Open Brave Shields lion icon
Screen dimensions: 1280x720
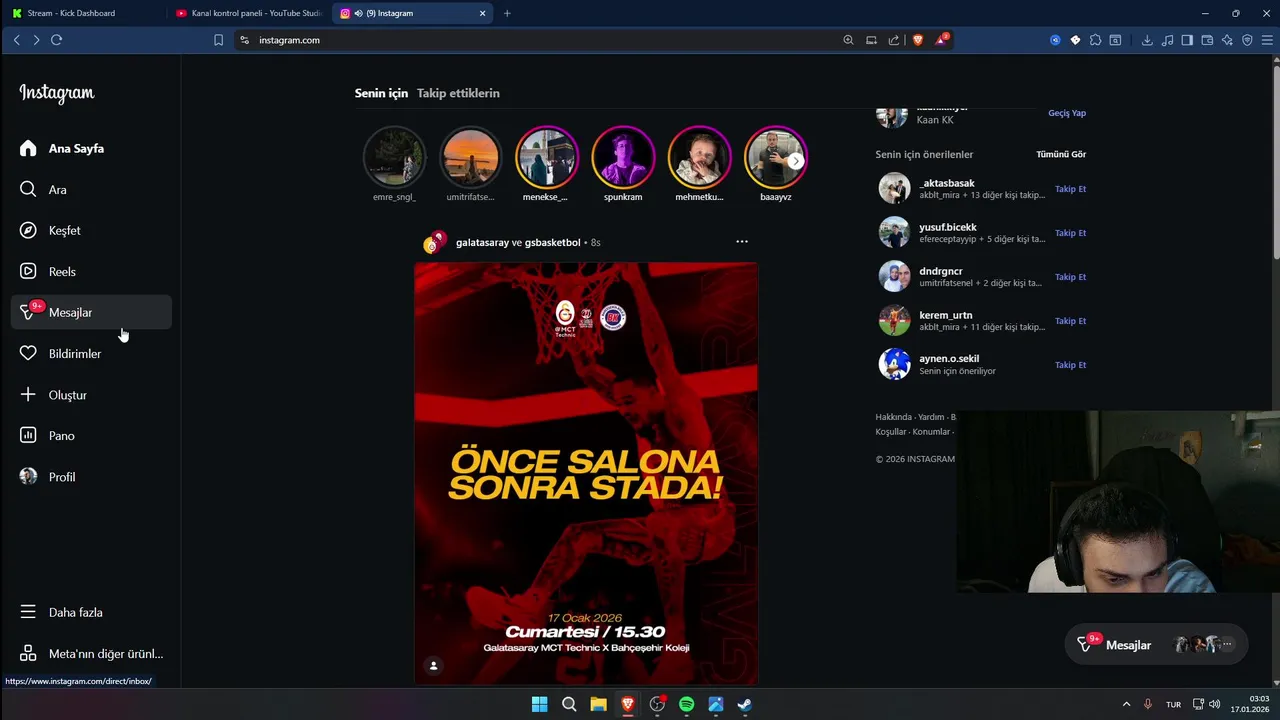(x=918, y=40)
